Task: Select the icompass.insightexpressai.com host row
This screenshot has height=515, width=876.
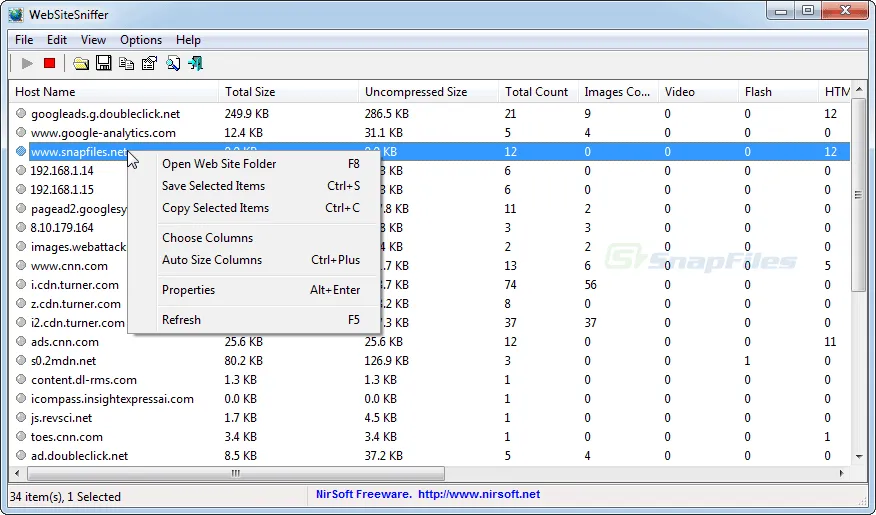Action: 430,399
